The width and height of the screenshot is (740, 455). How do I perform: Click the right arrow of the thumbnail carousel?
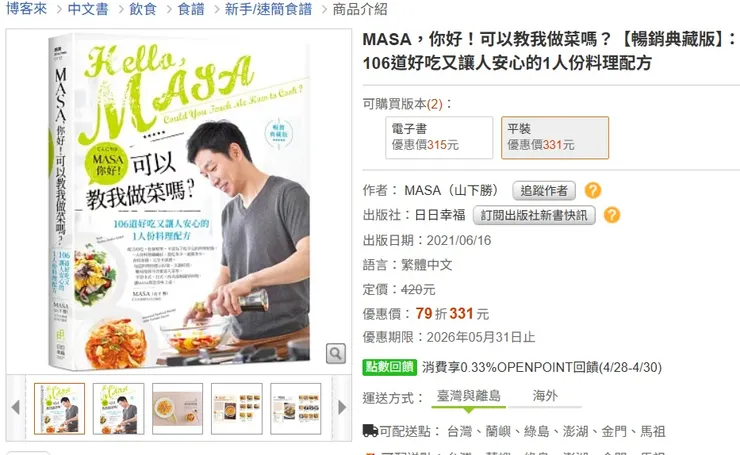tap(342, 407)
